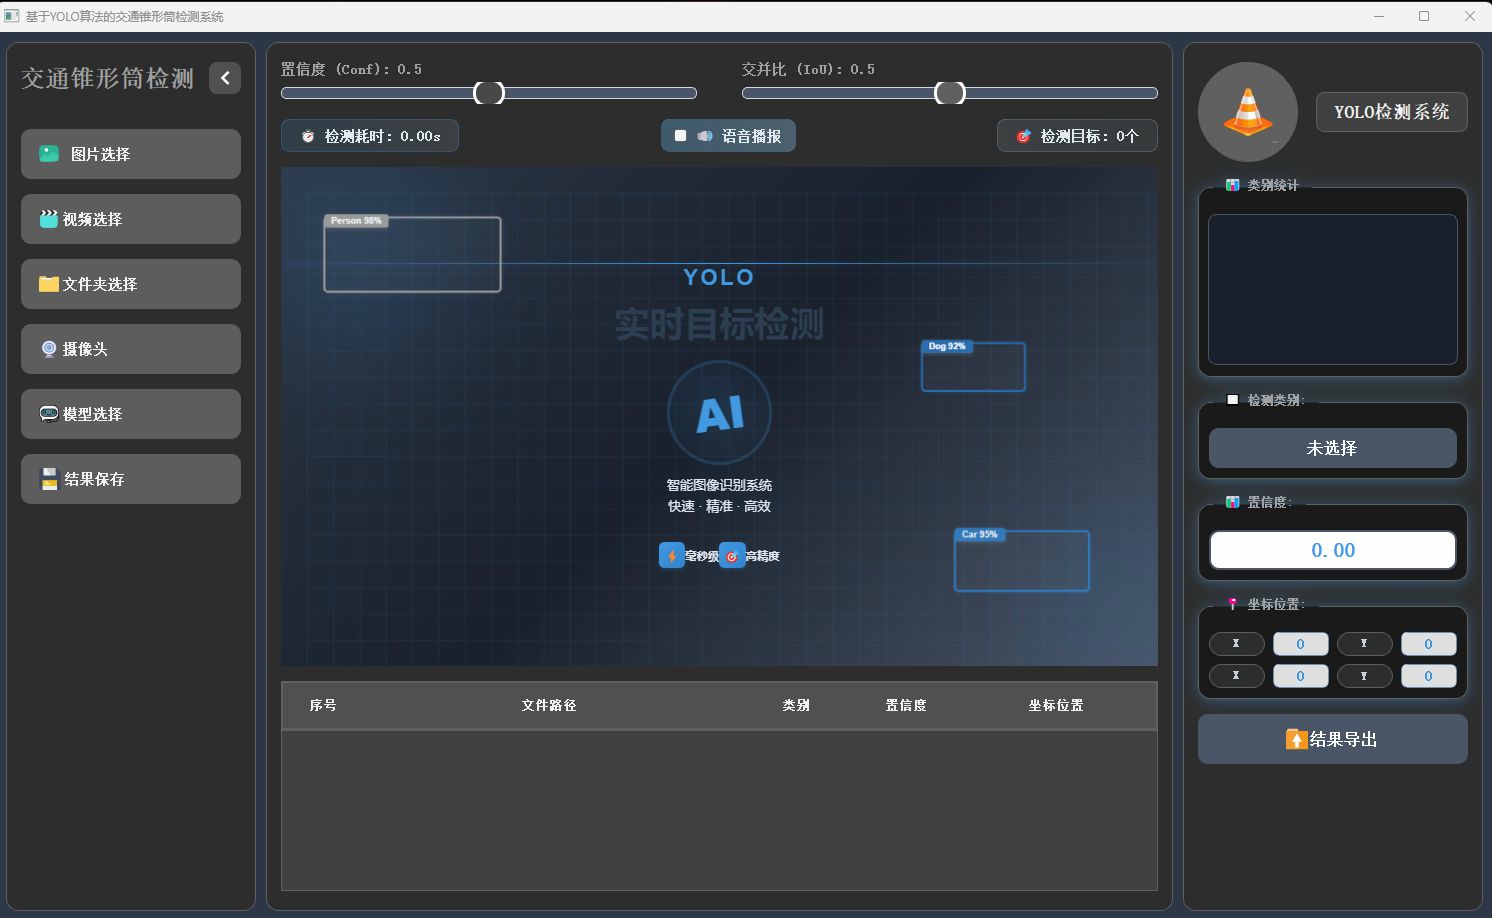Viewport: 1492px width, 918px height.
Task: Click the second-row Y coordinate label
Action: point(1364,676)
